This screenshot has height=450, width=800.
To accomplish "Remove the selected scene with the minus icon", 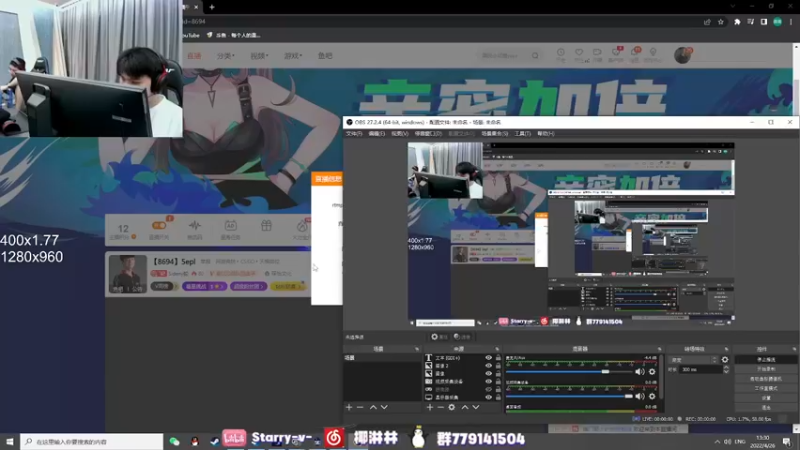I will (360, 407).
